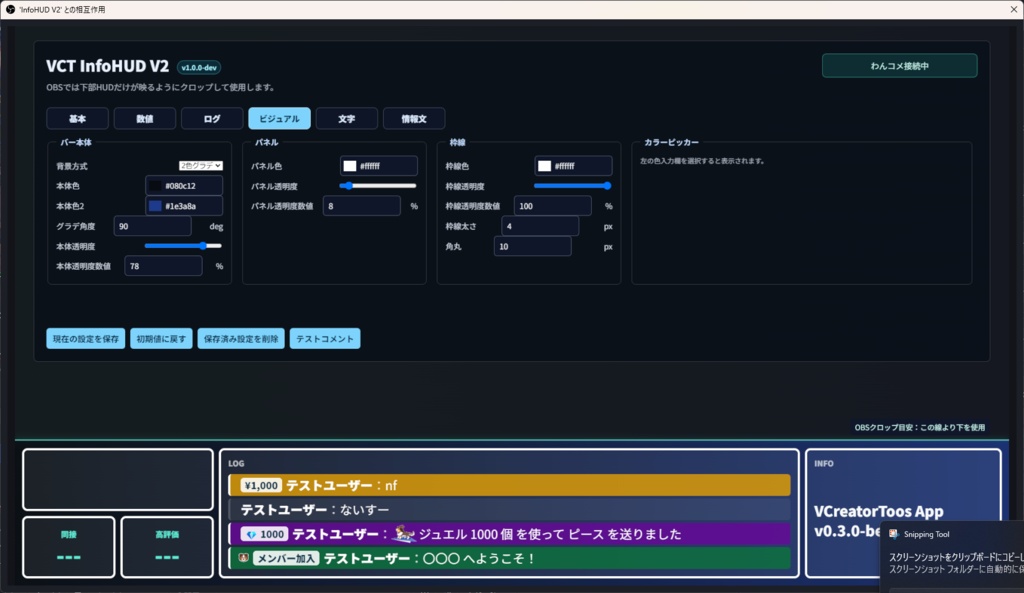
Task: Focus the 枠線太さ field showing 4
Action: pos(539,226)
